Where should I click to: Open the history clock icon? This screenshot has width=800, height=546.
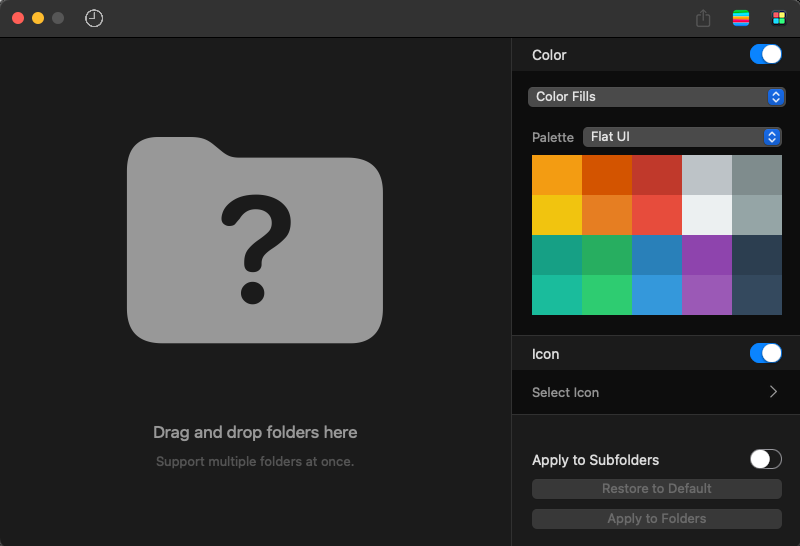pos(94,18)
